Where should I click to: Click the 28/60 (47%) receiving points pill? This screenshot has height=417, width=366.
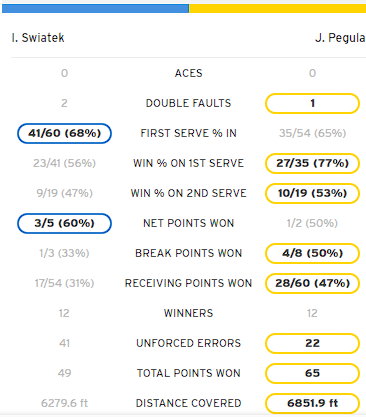[312, 283]
